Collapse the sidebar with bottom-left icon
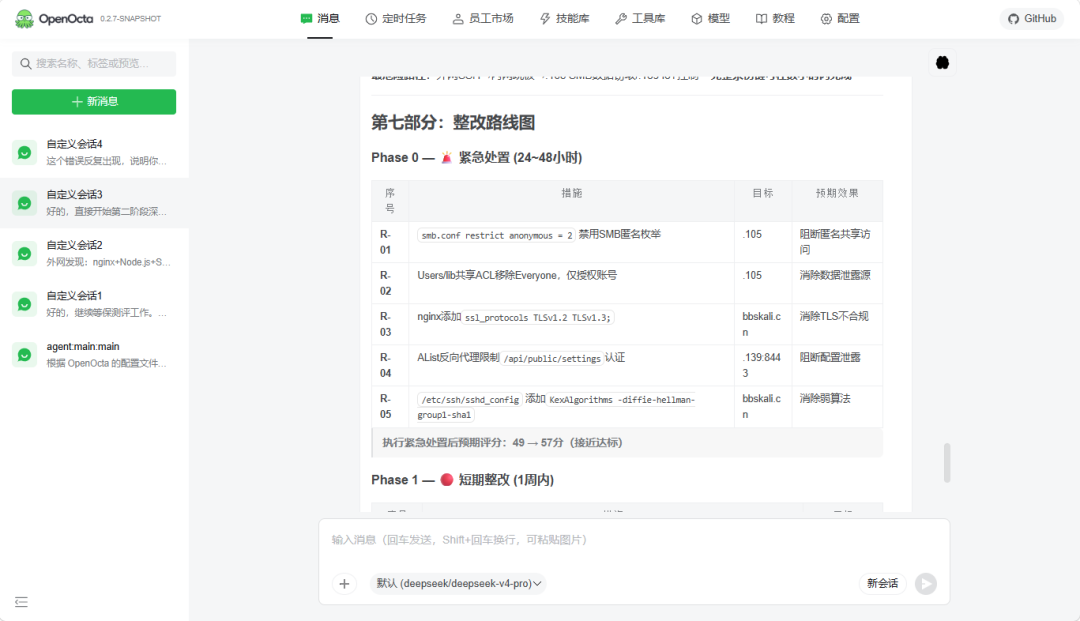Viewport: 1080px width, 621px height. 21,602
